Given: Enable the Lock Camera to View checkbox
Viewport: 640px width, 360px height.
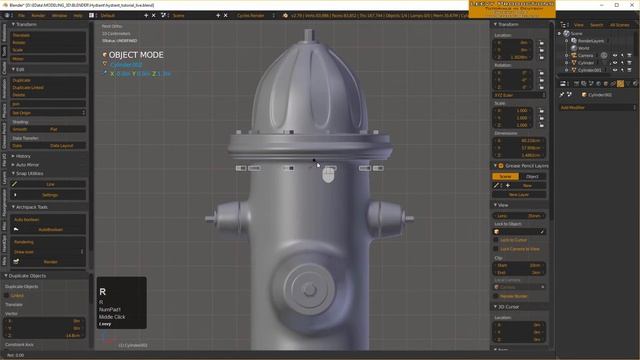Looking at the screenshot, I should [x=496, y=249].
